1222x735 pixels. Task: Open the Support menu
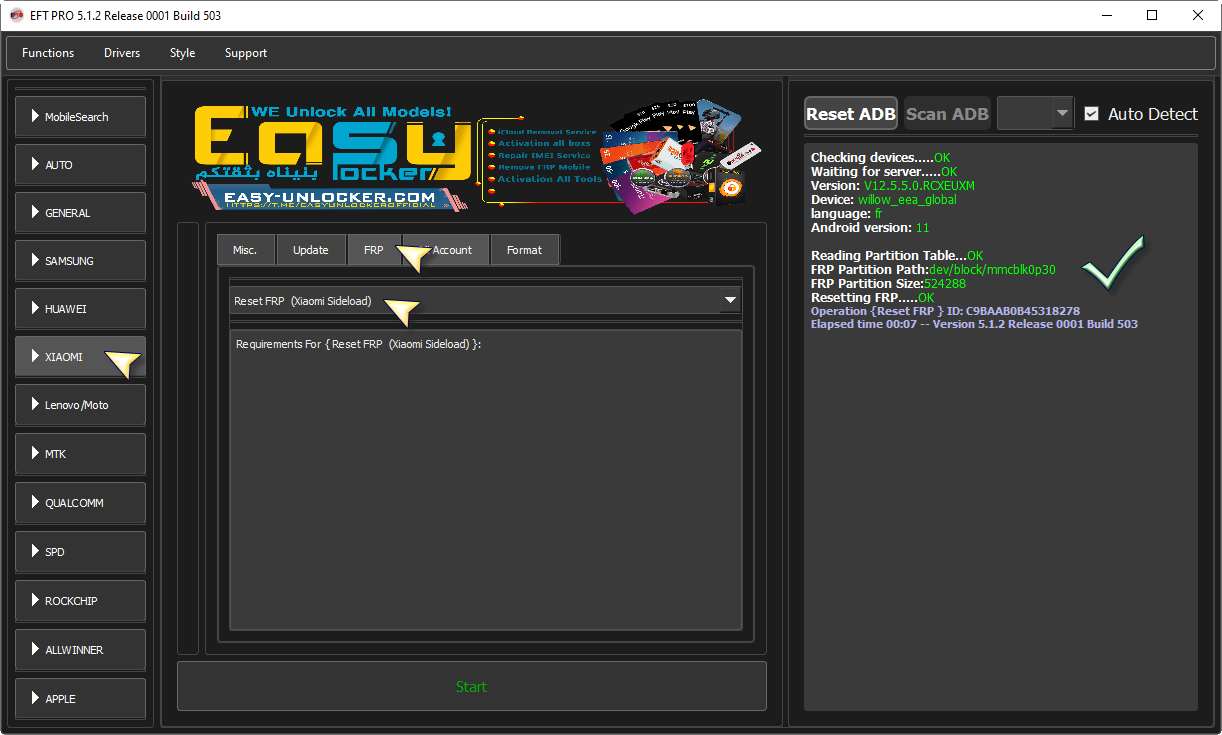coord(246,53)
